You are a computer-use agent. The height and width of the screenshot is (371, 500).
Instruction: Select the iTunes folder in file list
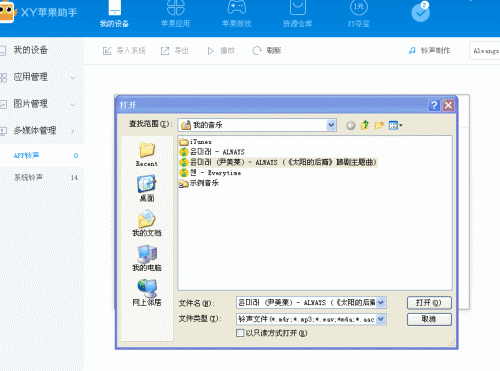click(x=195, y=142)
